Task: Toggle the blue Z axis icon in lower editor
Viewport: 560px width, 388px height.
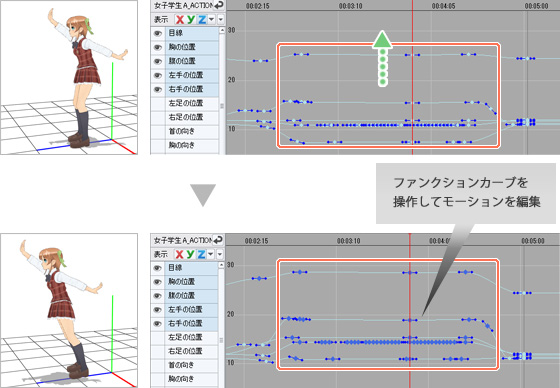Action: 201,254
